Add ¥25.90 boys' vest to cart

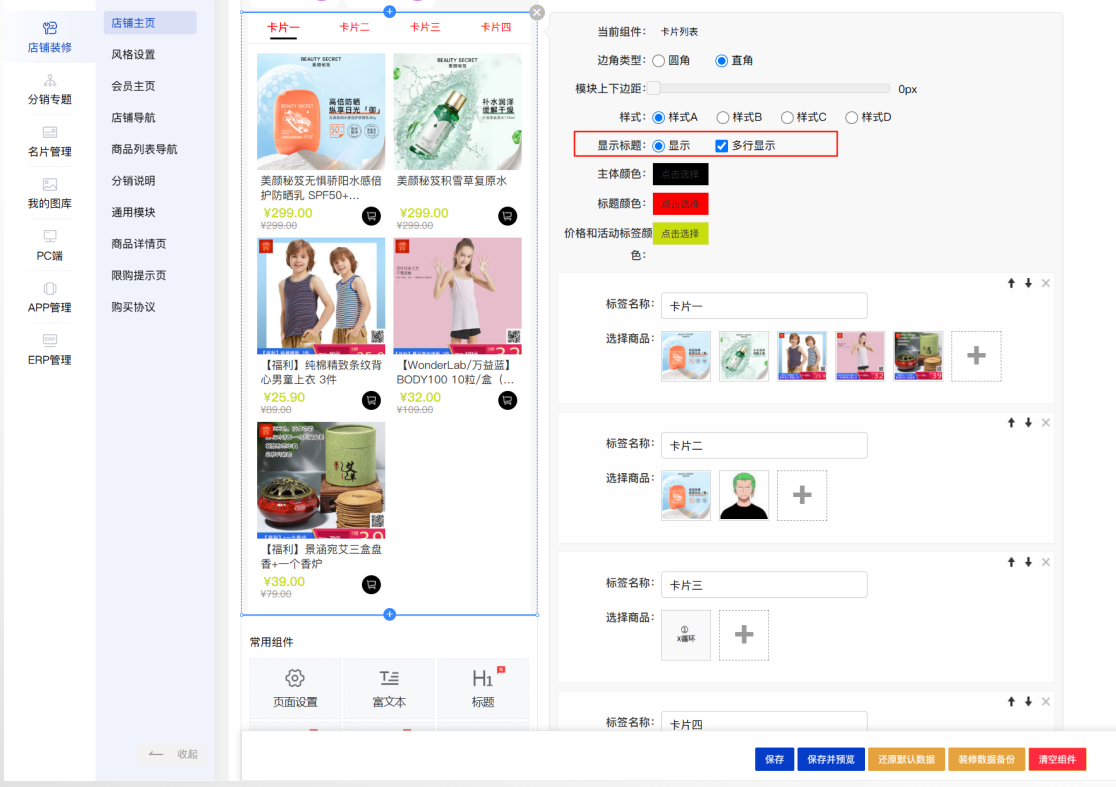(x=371, y=400)
